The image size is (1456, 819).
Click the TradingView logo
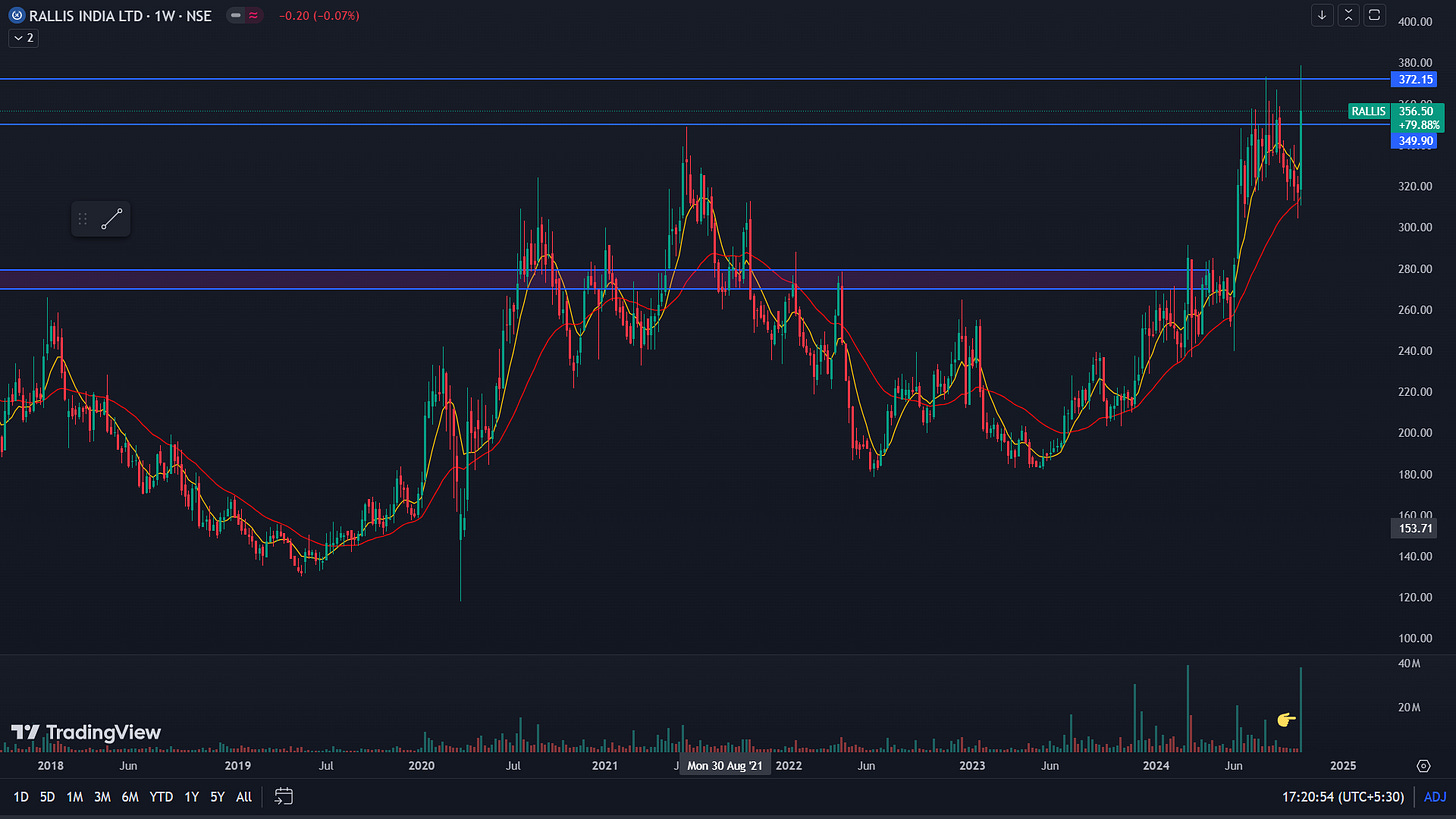86,732
